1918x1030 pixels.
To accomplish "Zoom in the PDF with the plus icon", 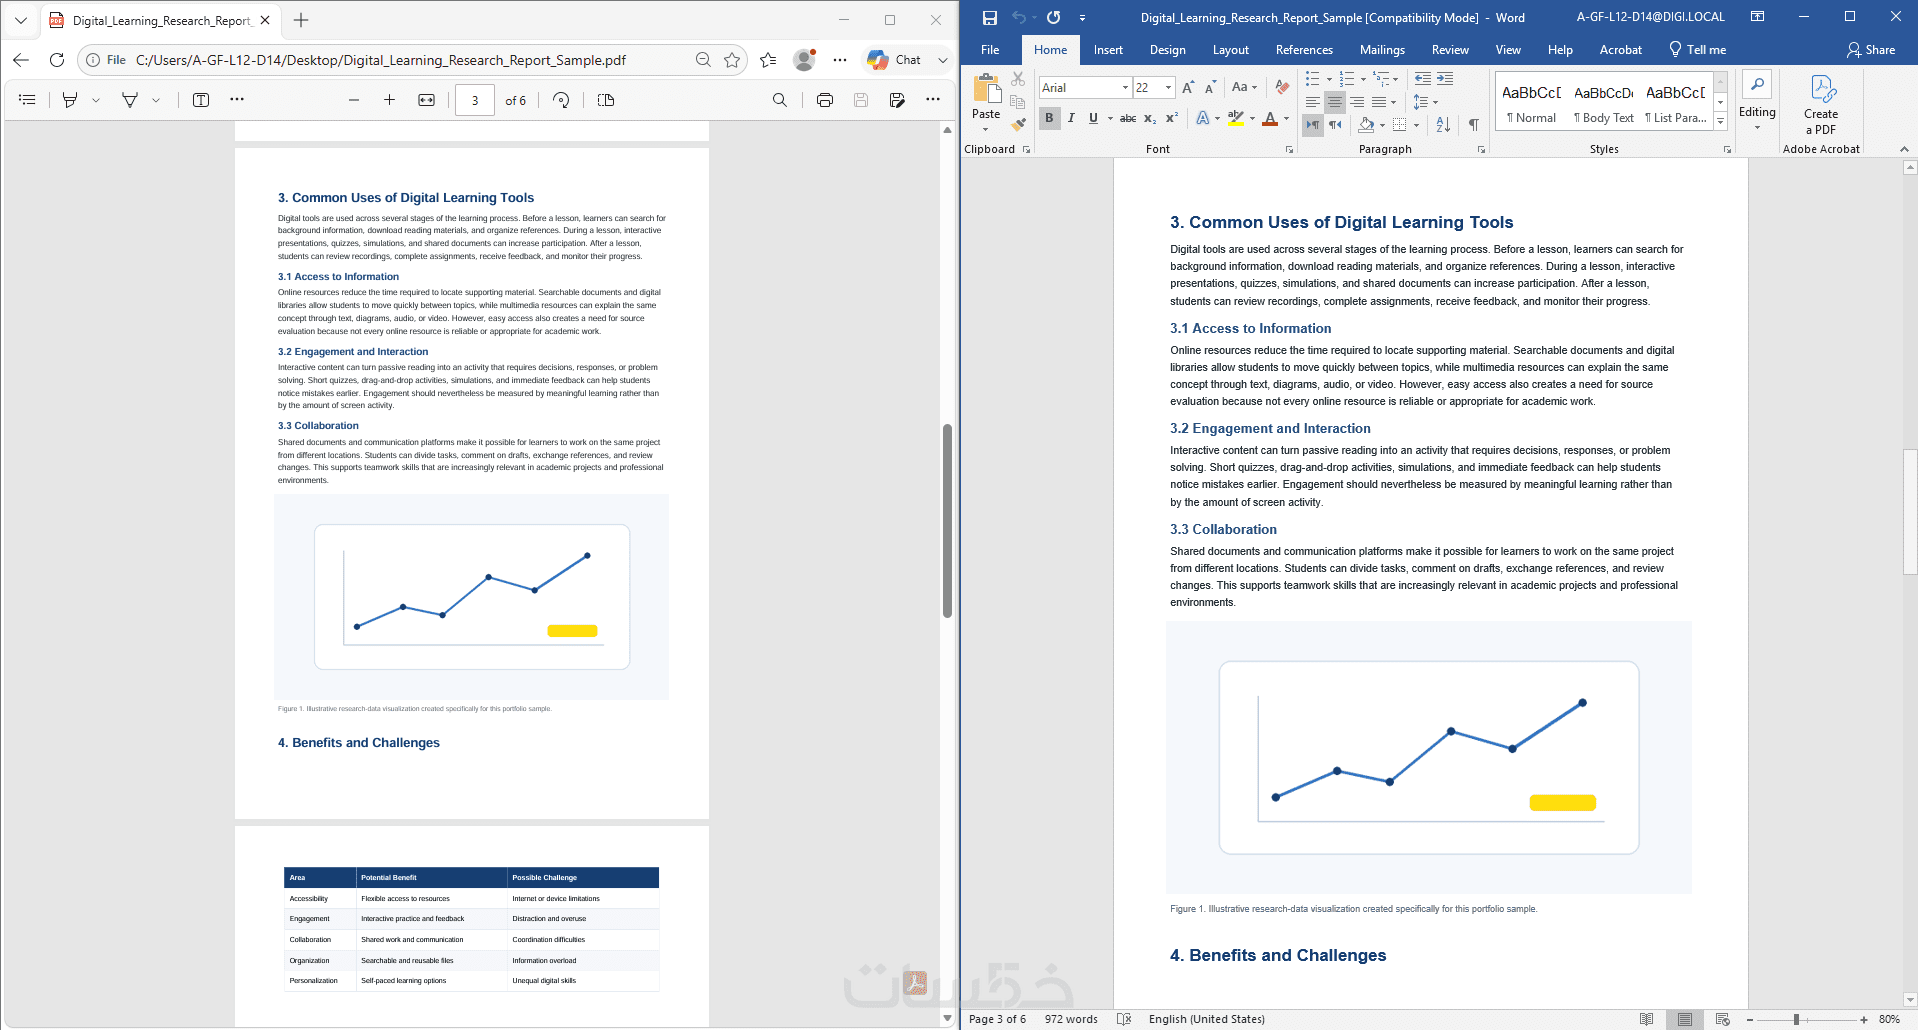I will [x=389, y=100].
